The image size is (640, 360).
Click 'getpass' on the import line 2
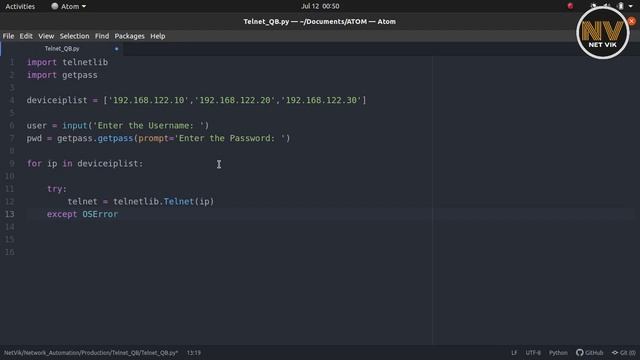tap(80, 75)
